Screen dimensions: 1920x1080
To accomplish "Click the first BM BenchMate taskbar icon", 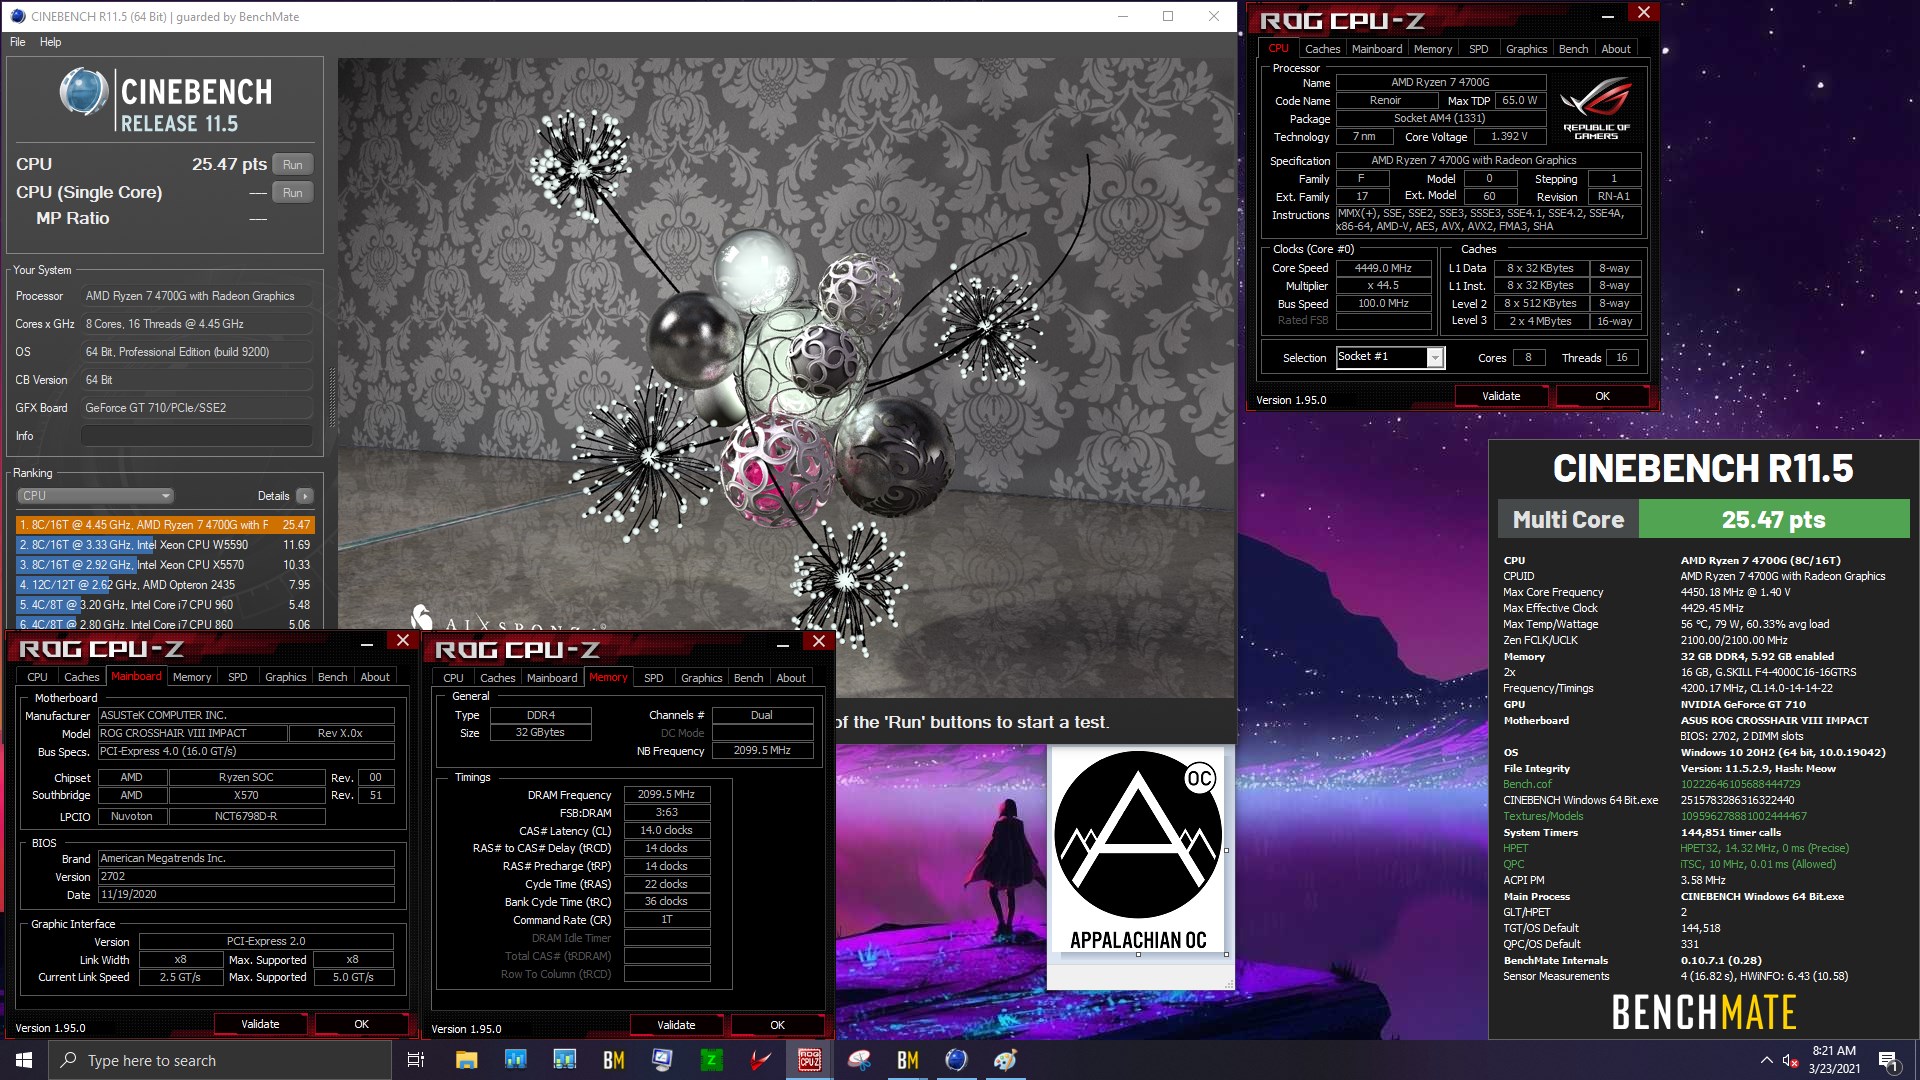I will [613, 1060].
